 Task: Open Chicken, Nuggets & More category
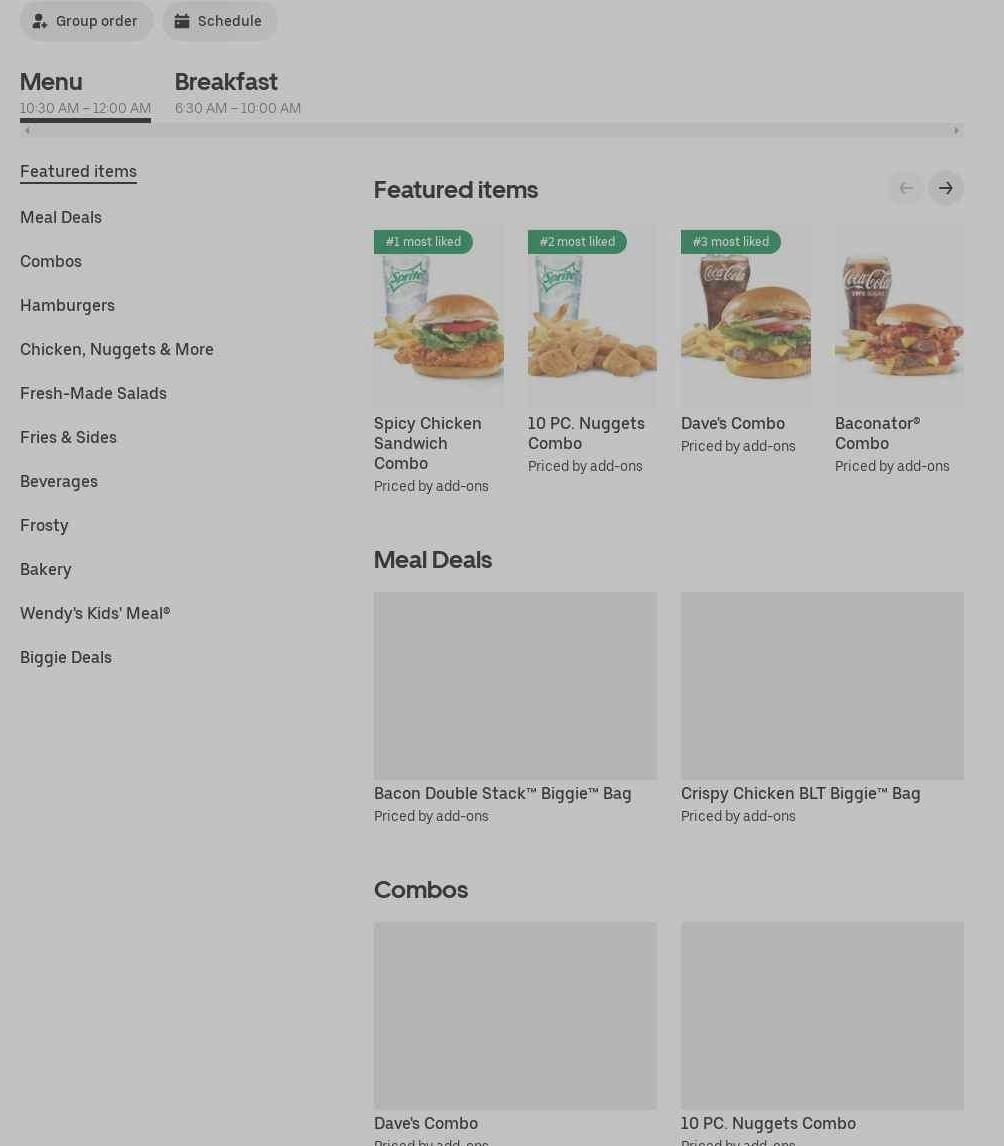click(x=117, y=349)
